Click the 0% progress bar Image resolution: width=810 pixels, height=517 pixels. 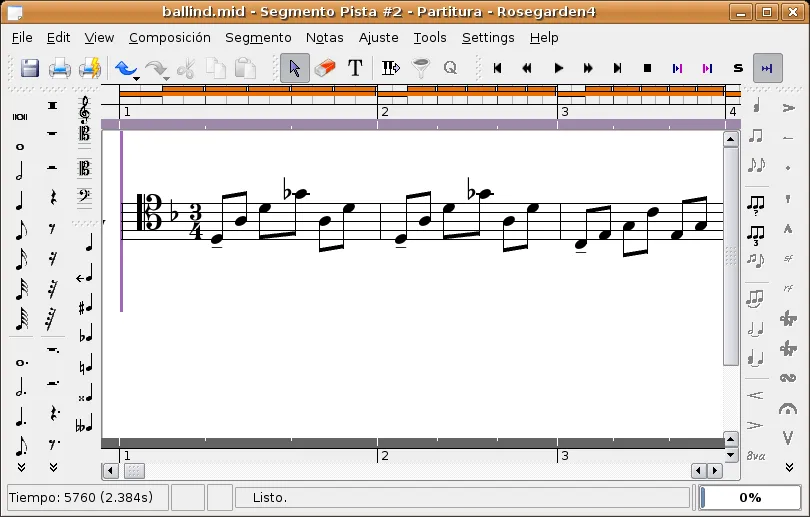pyautogui.click(x=750, y=498)
